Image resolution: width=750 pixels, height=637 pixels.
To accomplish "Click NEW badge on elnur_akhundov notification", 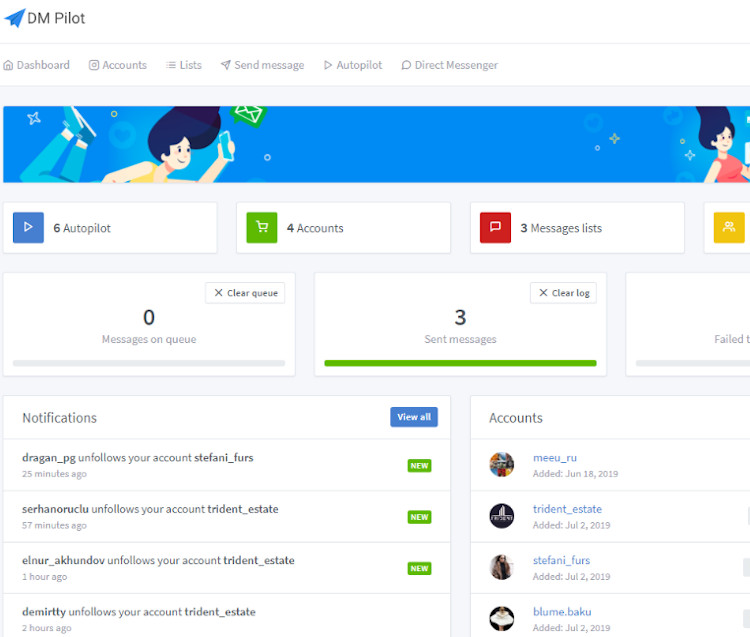I will click(x=419, y=568).
